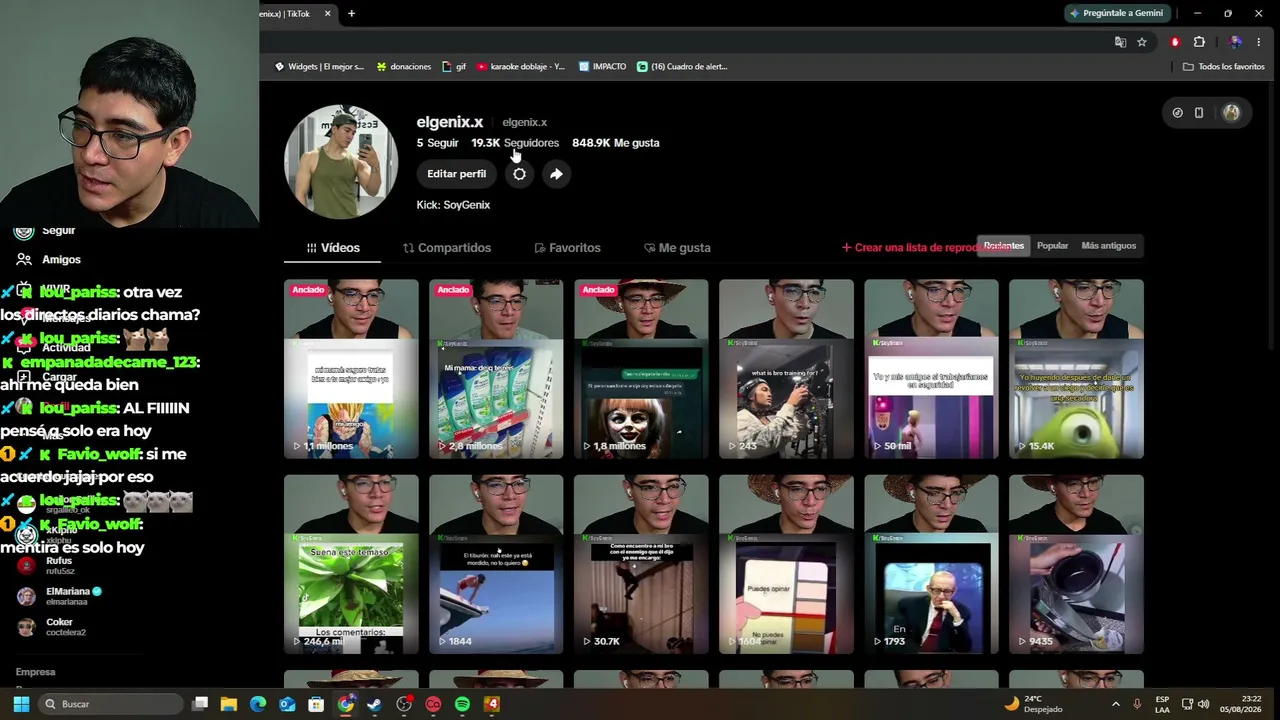View the 19.3K Seguidores list
The height and width of the screenshot is (720, 1280).
(515, 143)
